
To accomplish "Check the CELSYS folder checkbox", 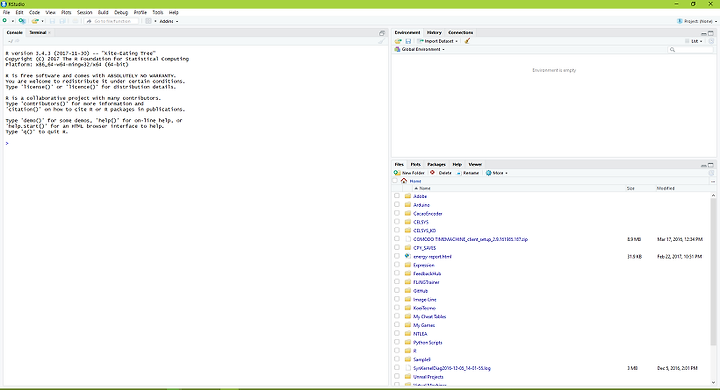I will point(397,222).
